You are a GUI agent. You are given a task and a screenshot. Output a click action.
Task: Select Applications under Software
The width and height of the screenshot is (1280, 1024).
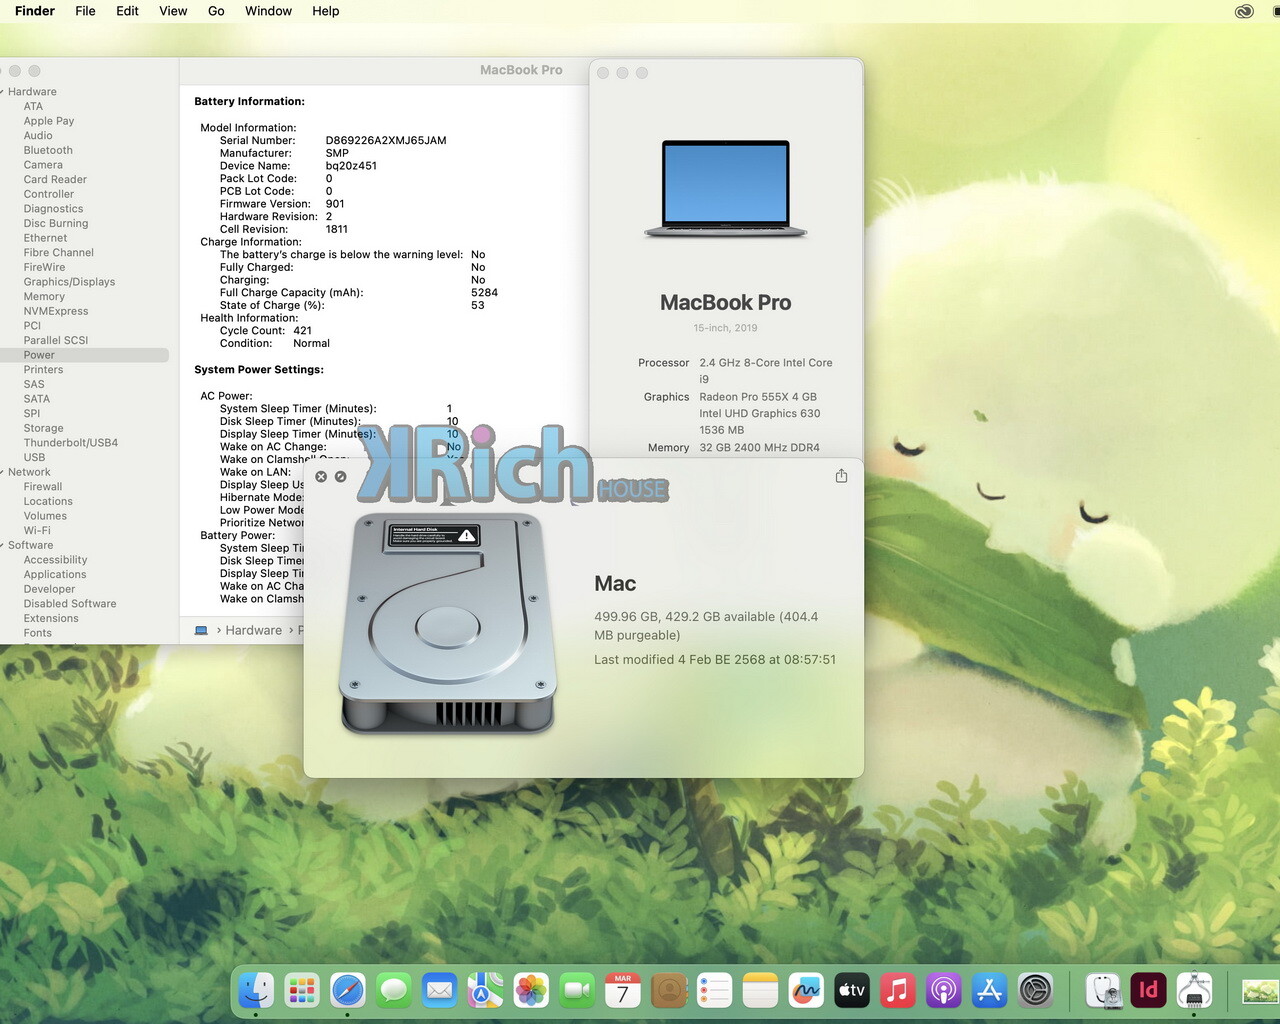pos(55,575)
